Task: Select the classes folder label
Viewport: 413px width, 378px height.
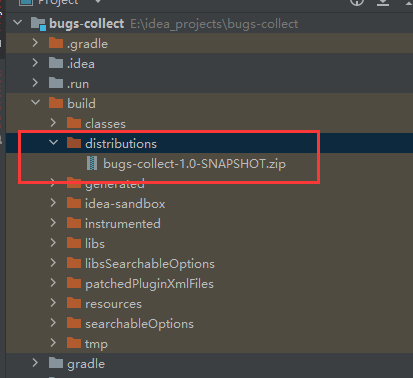Action: click(x=105, y=124)
